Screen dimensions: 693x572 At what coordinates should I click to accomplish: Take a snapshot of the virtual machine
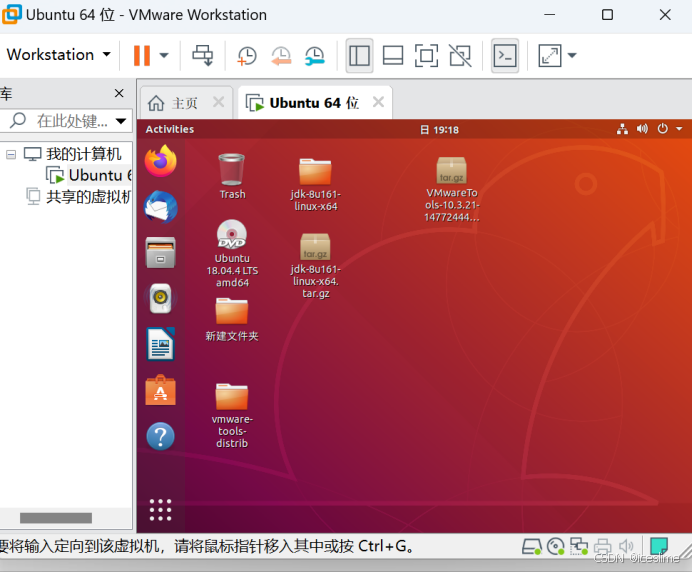[247, 56]
